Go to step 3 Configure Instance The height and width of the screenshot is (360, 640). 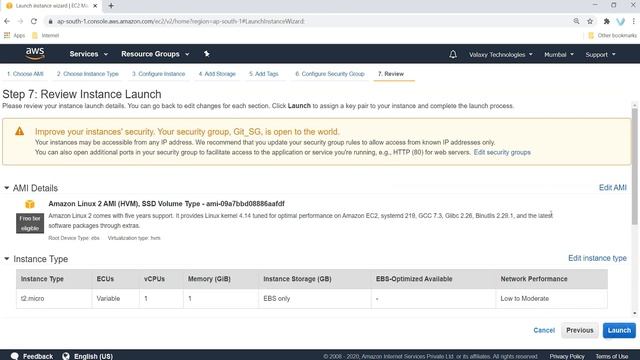pyautogui.click(x=158, y=74)
